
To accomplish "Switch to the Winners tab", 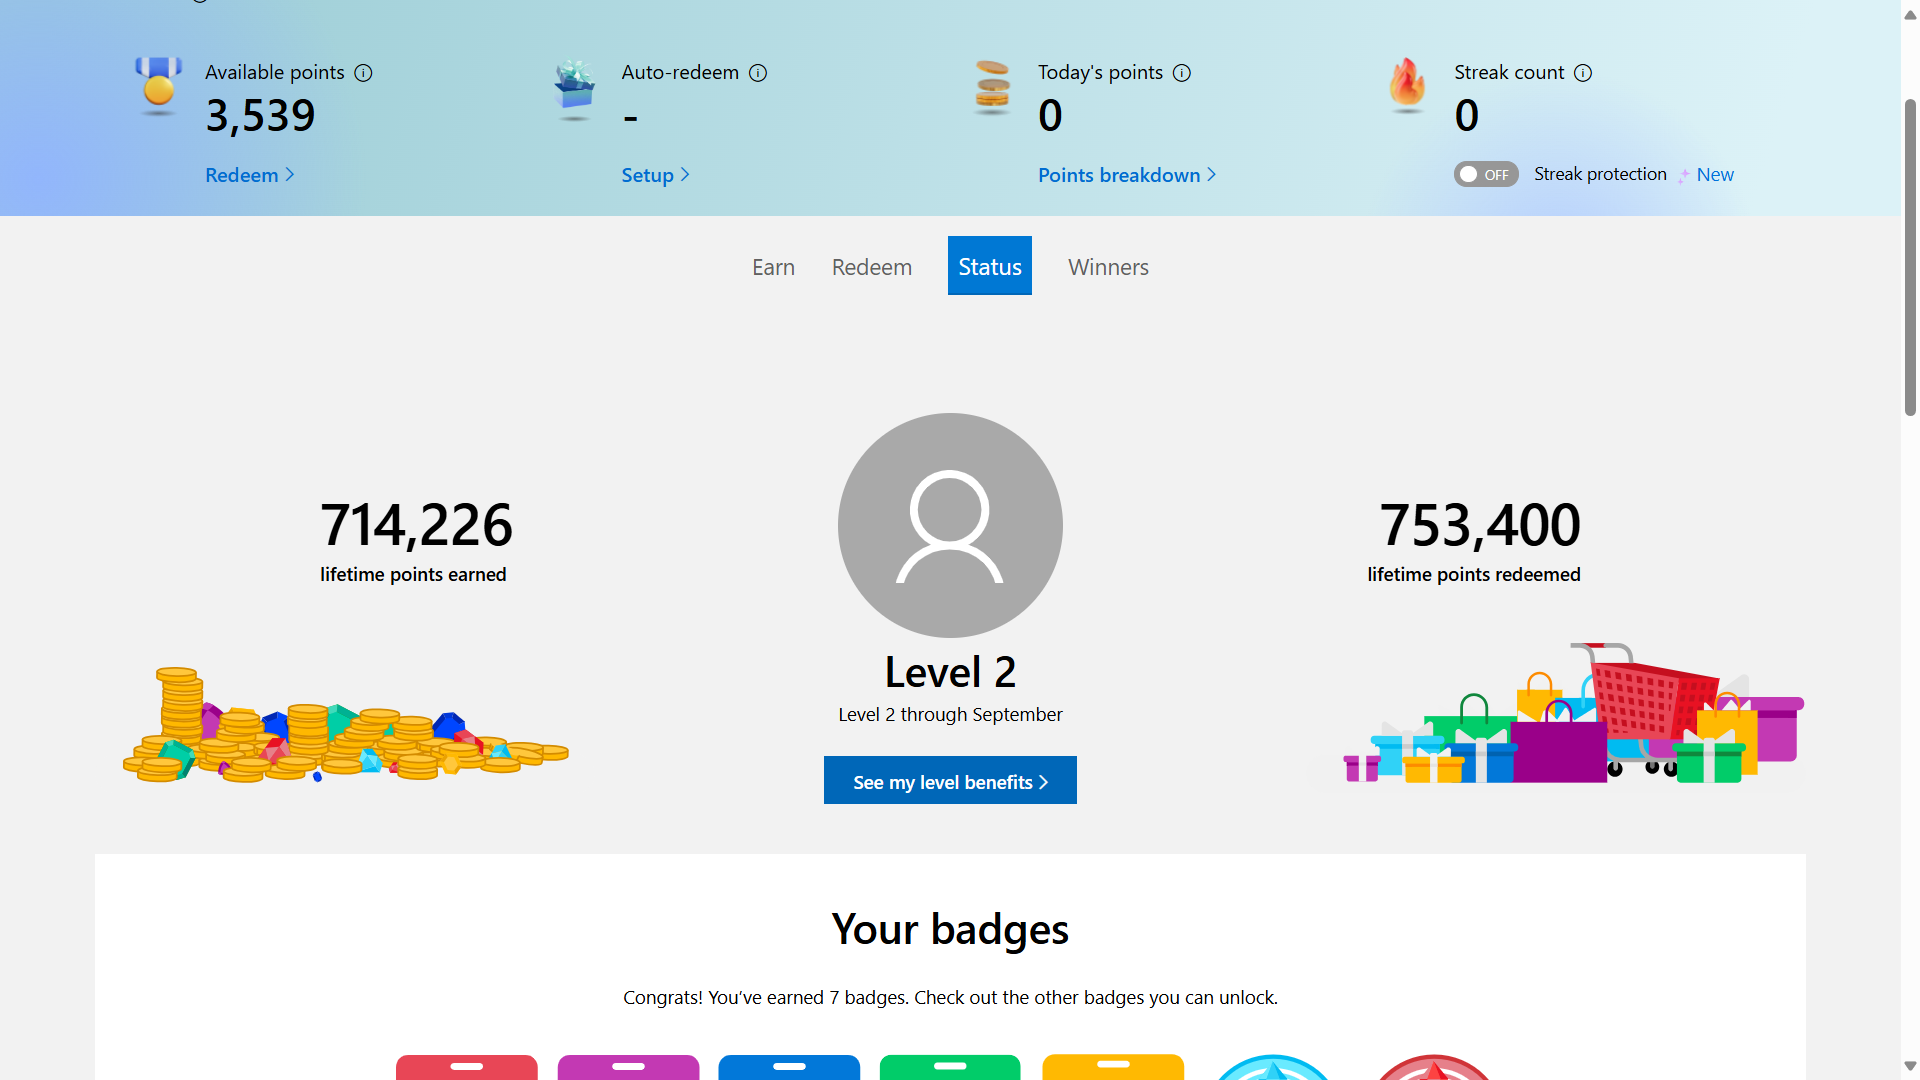I will (x=1108, y=266).
